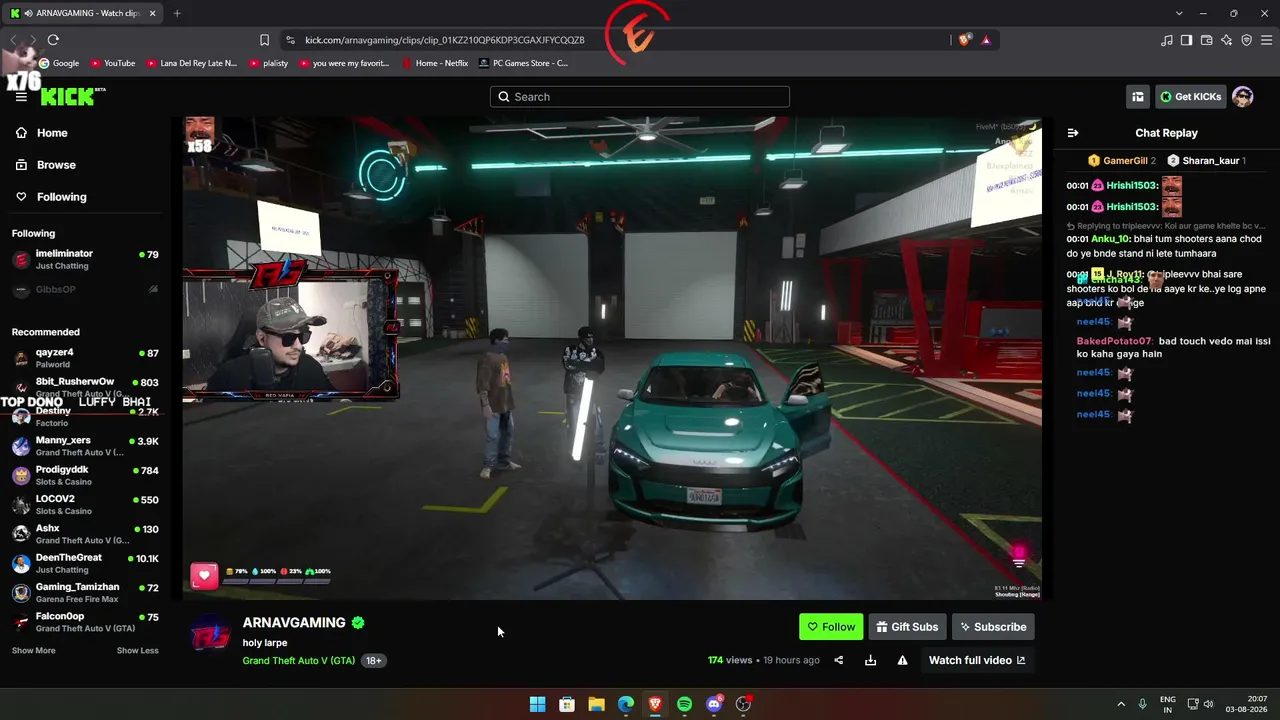
Task: Open qayzer4 recommended channel
Action: click(x=85, y=358)
